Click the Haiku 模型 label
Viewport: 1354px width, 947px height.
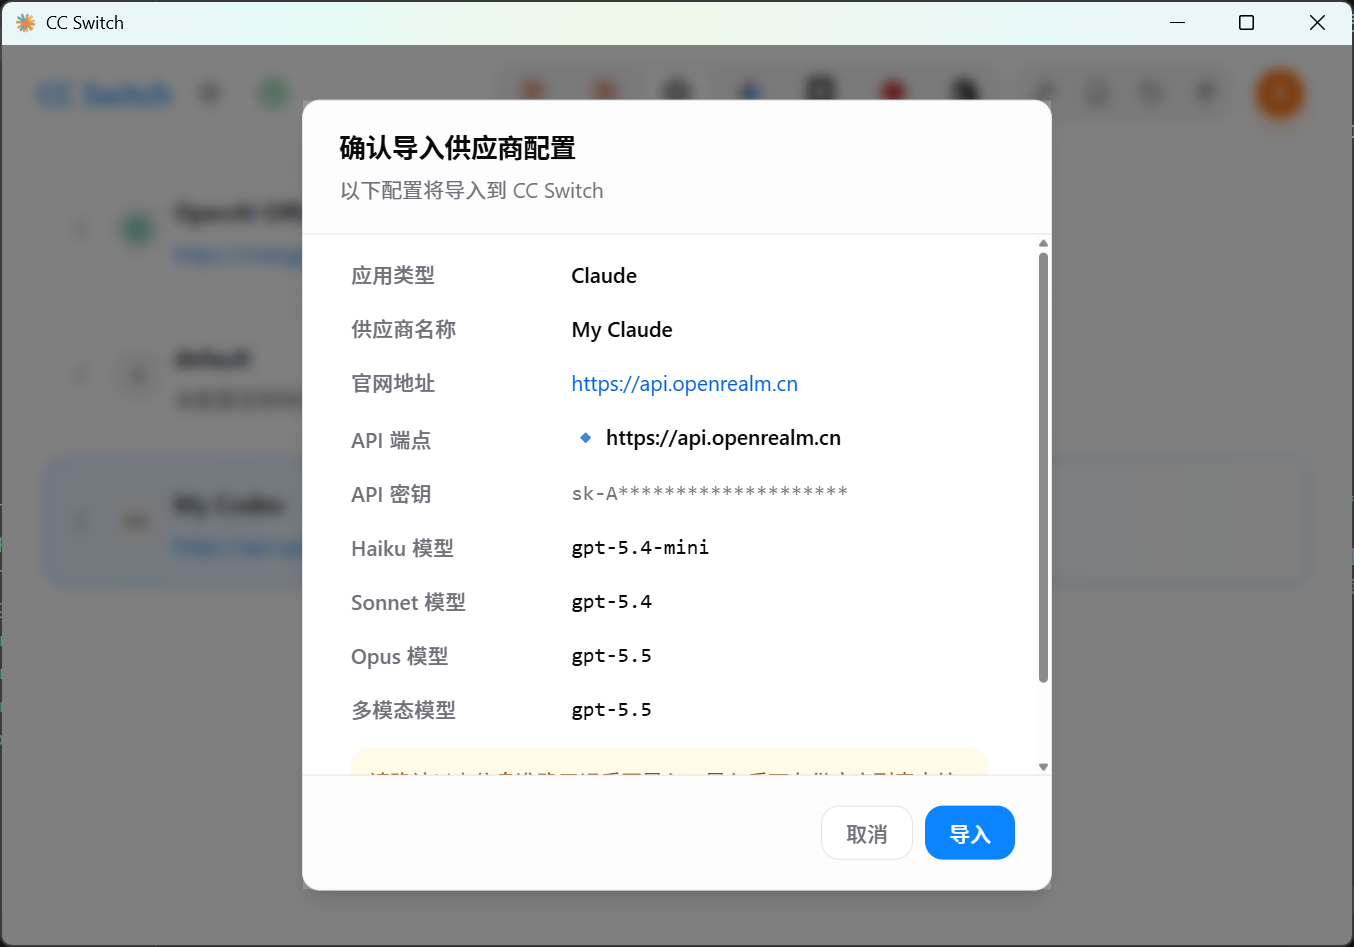pos(402,548)
